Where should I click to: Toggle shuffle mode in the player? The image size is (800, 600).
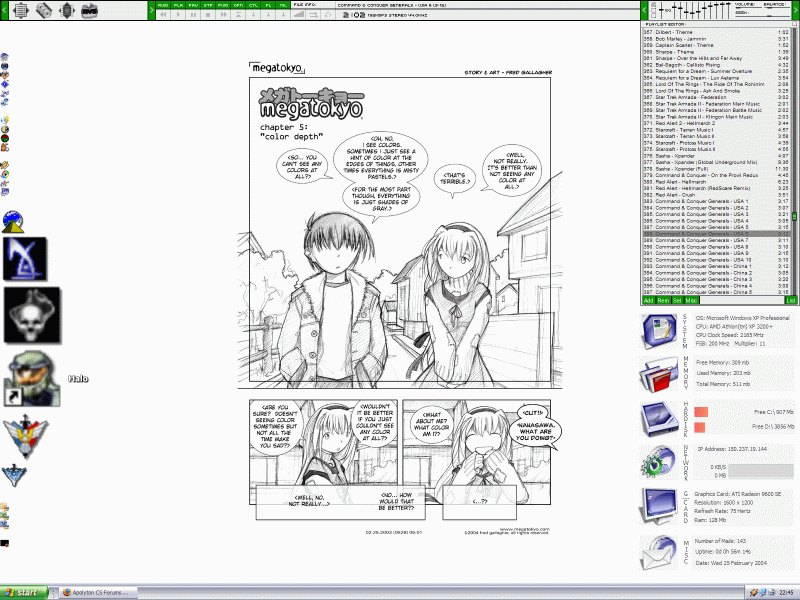tap(313, 15)
